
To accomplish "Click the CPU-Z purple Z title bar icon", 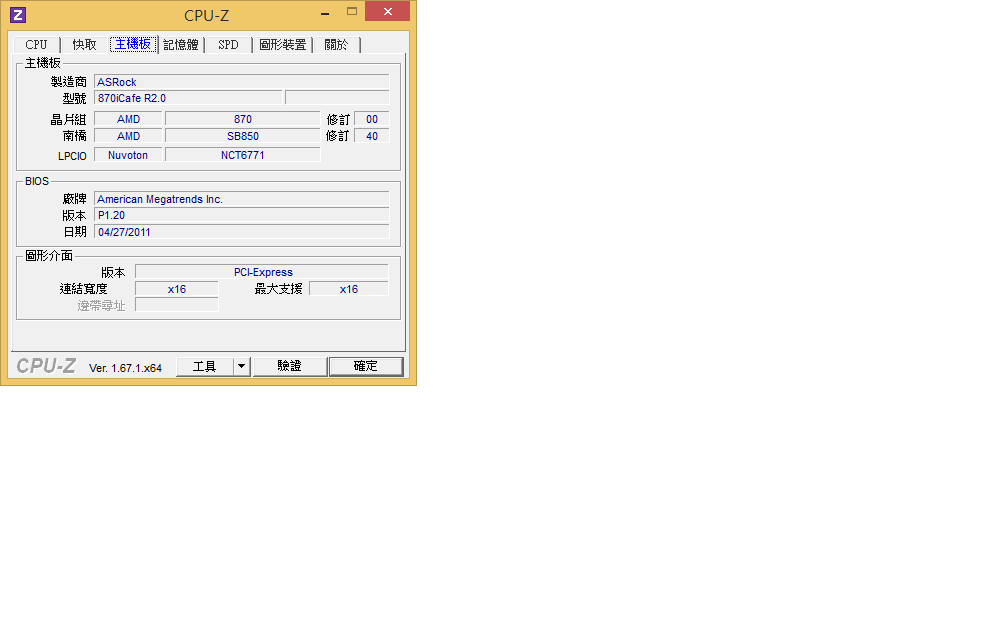I will [x=18, y=15].
